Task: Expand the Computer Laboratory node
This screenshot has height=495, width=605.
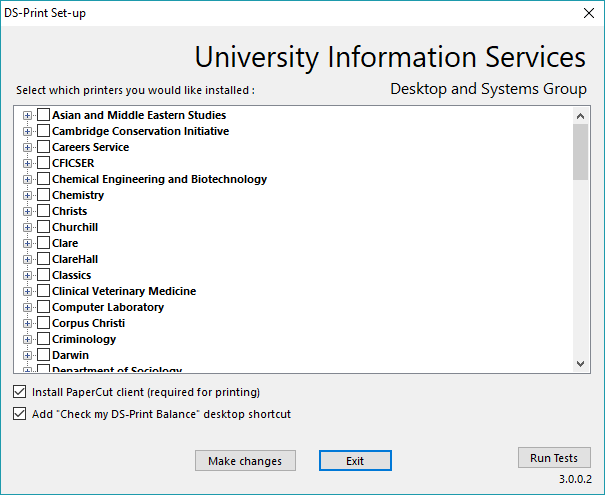Action: (27, 307)
